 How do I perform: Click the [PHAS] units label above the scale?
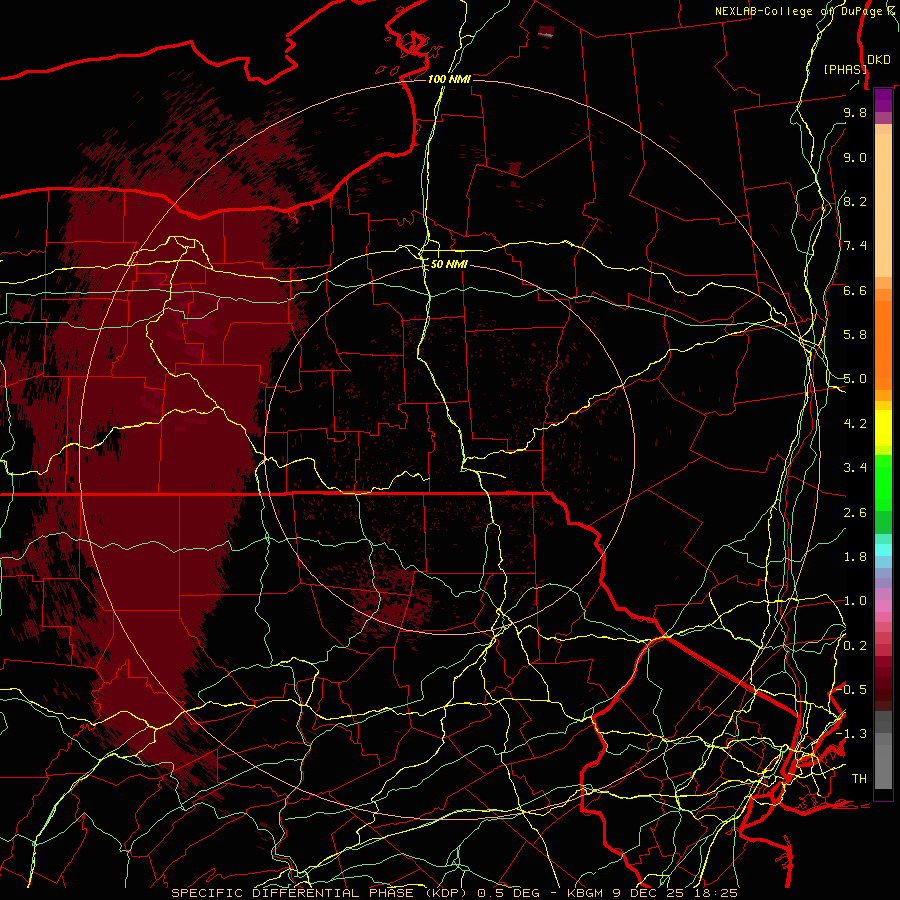coord(845,69)
